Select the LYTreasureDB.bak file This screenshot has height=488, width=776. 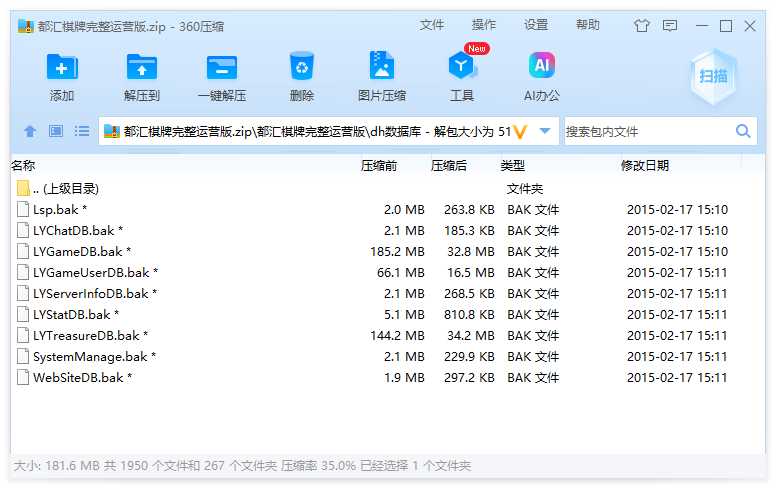click(x=388, y=336)
